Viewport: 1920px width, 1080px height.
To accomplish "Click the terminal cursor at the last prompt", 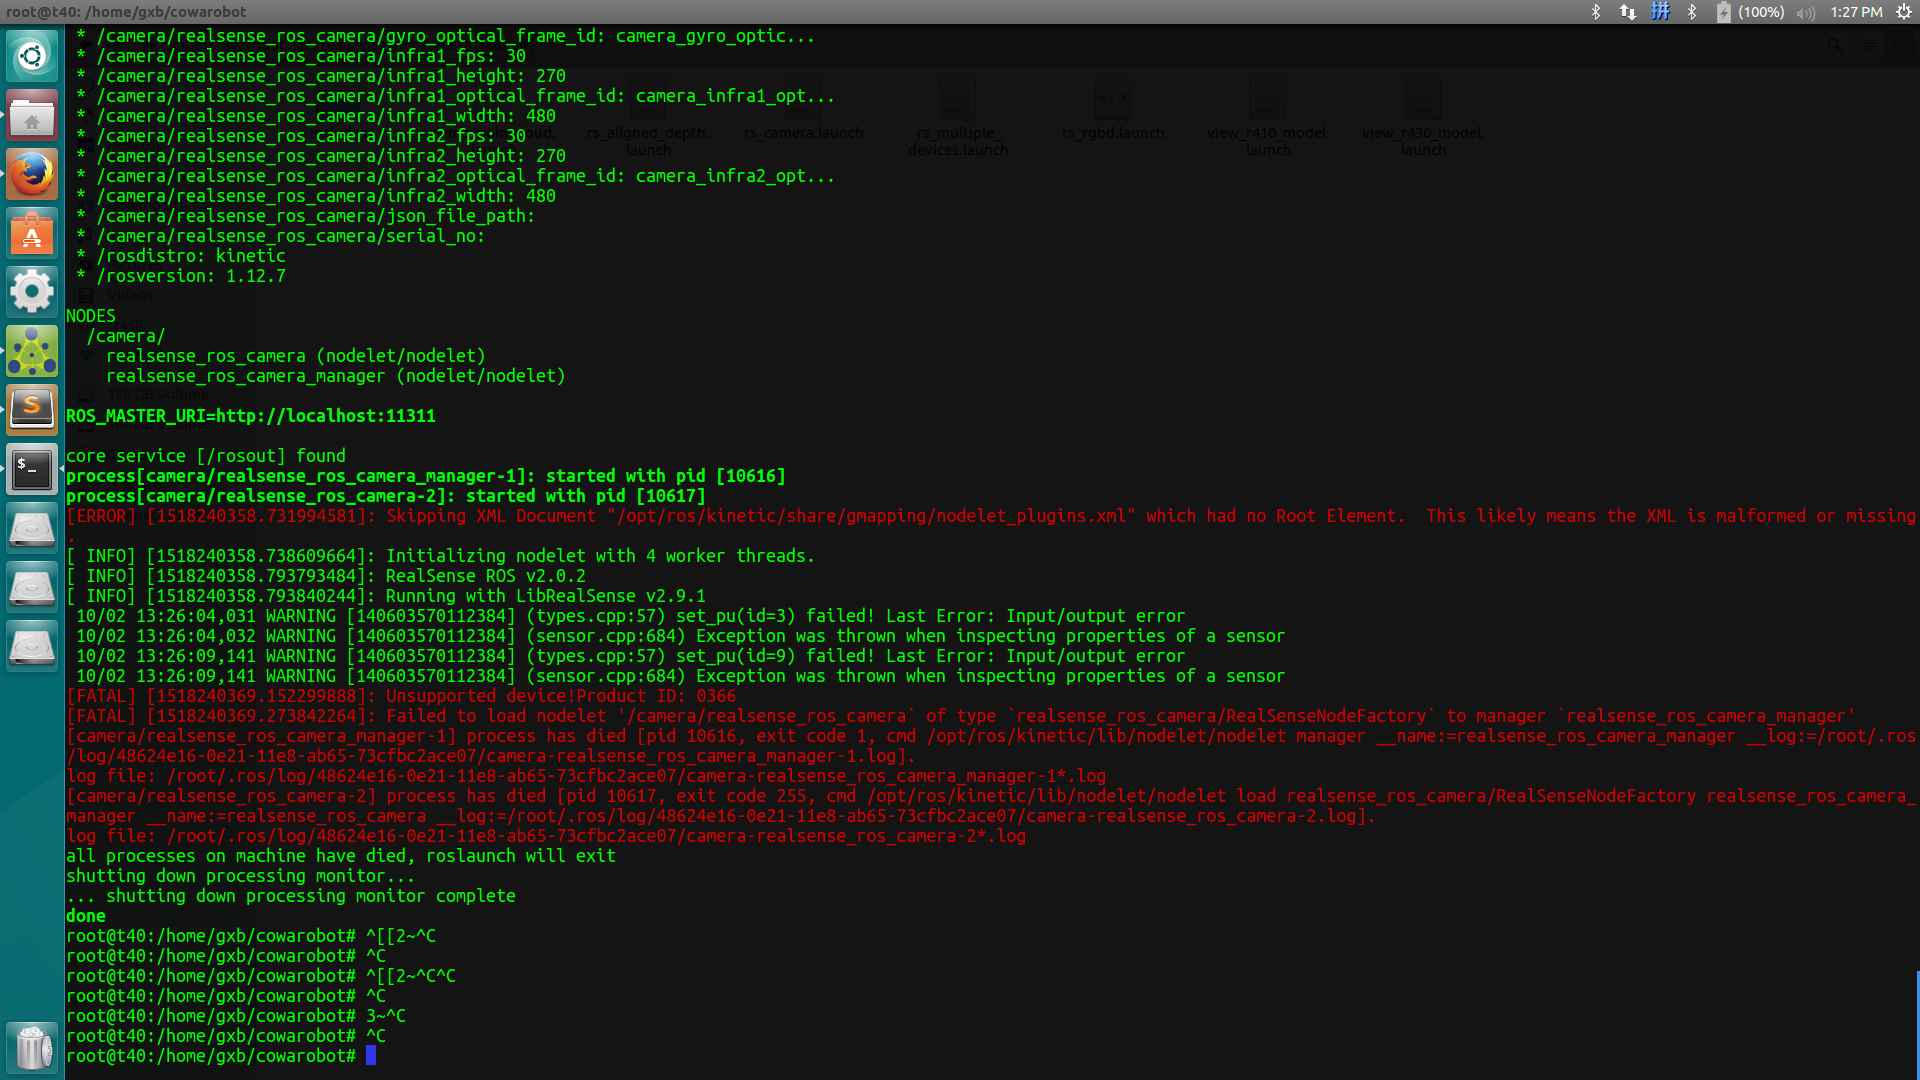I will coord(371,1056).
